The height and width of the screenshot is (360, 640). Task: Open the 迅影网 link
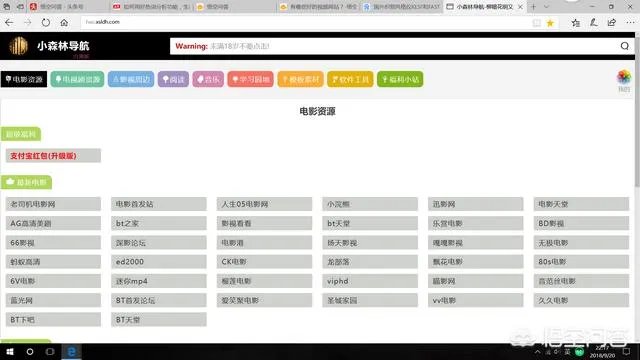click(476, 204)
